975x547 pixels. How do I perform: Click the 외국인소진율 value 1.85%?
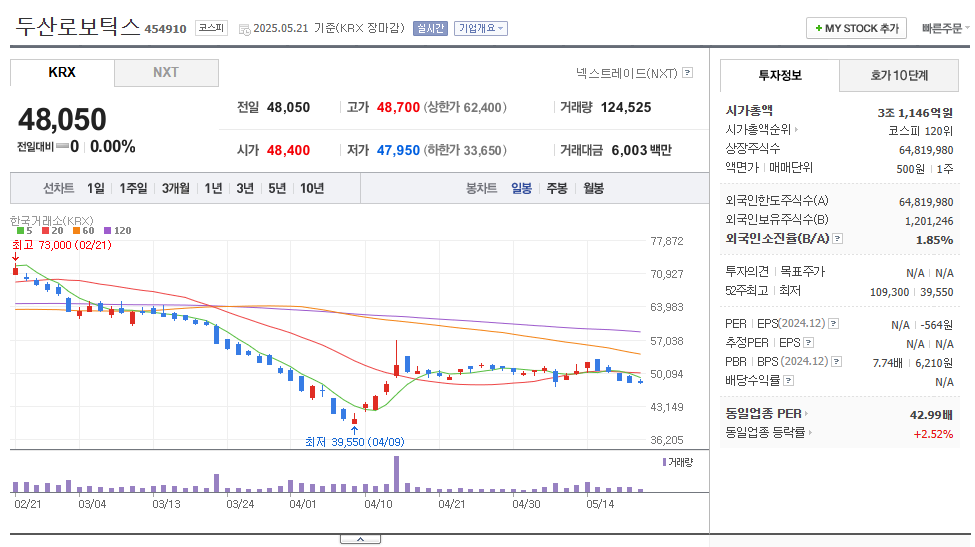[x=935, y=240]
